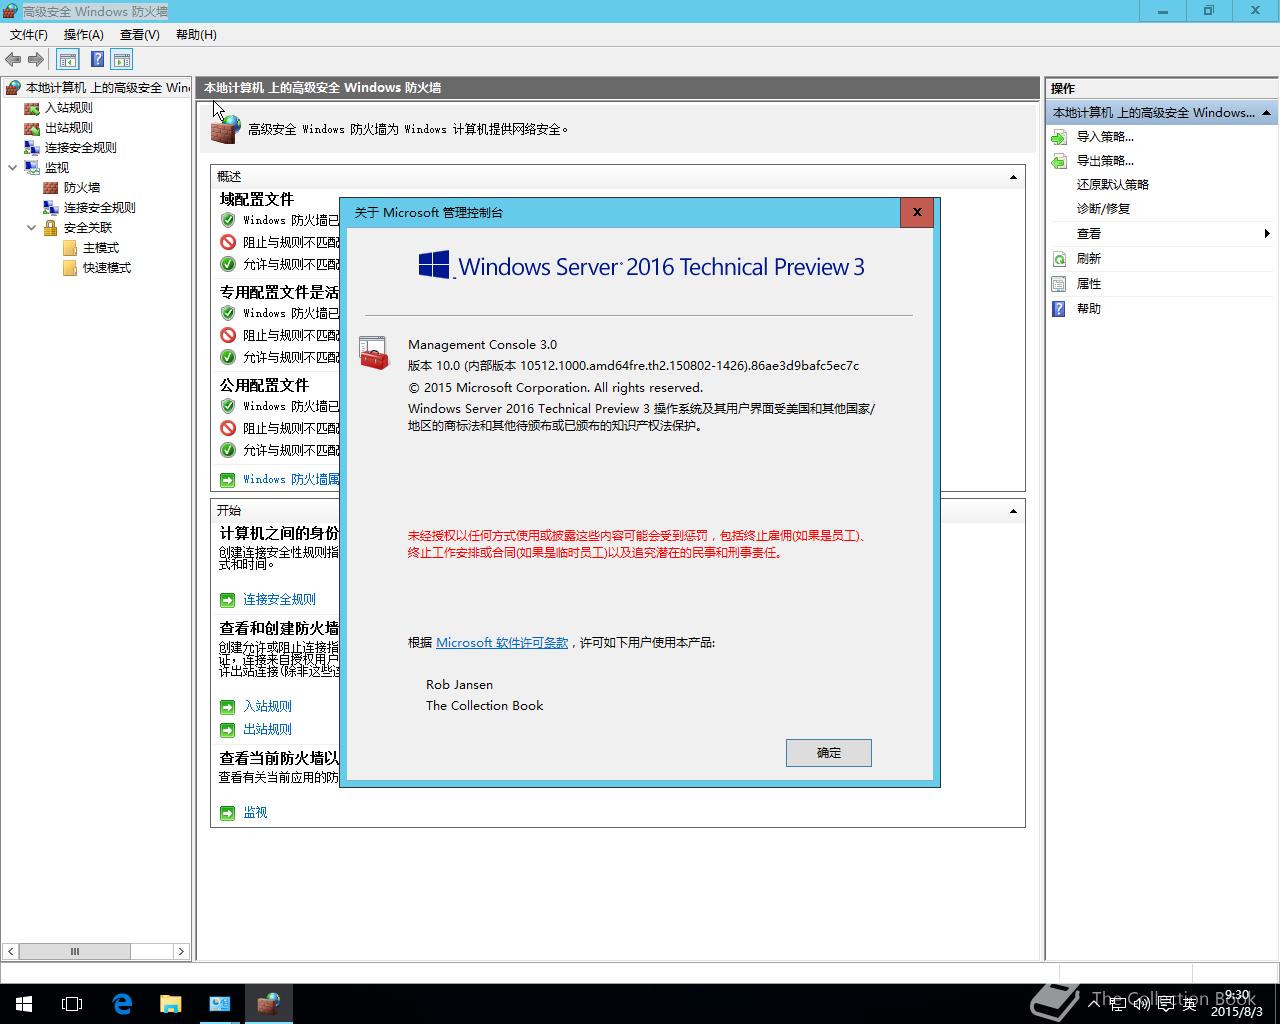Image resolution: width=1280 pixels, height=1024 pixels.
Task: Click the 属性 properties icon
Action: [1059, 284]
